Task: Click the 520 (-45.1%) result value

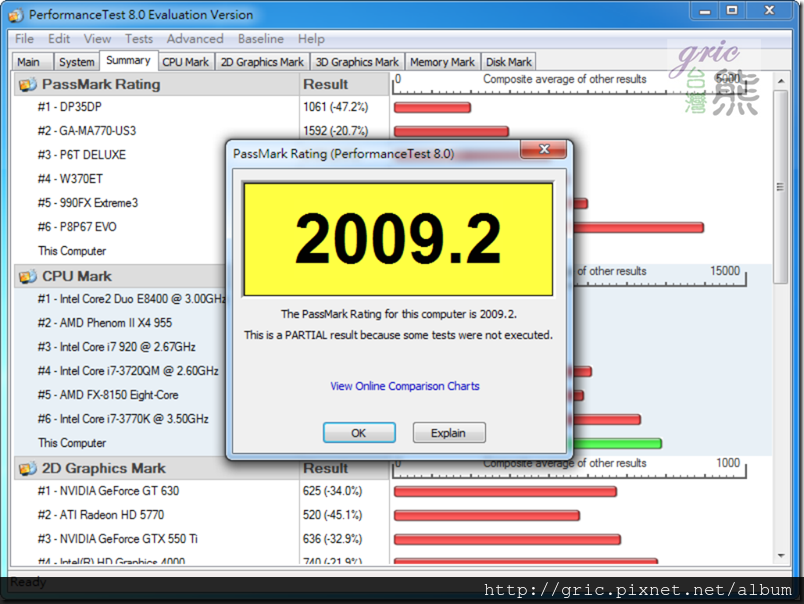Action: pyautogui.click(x=332, y=515)
